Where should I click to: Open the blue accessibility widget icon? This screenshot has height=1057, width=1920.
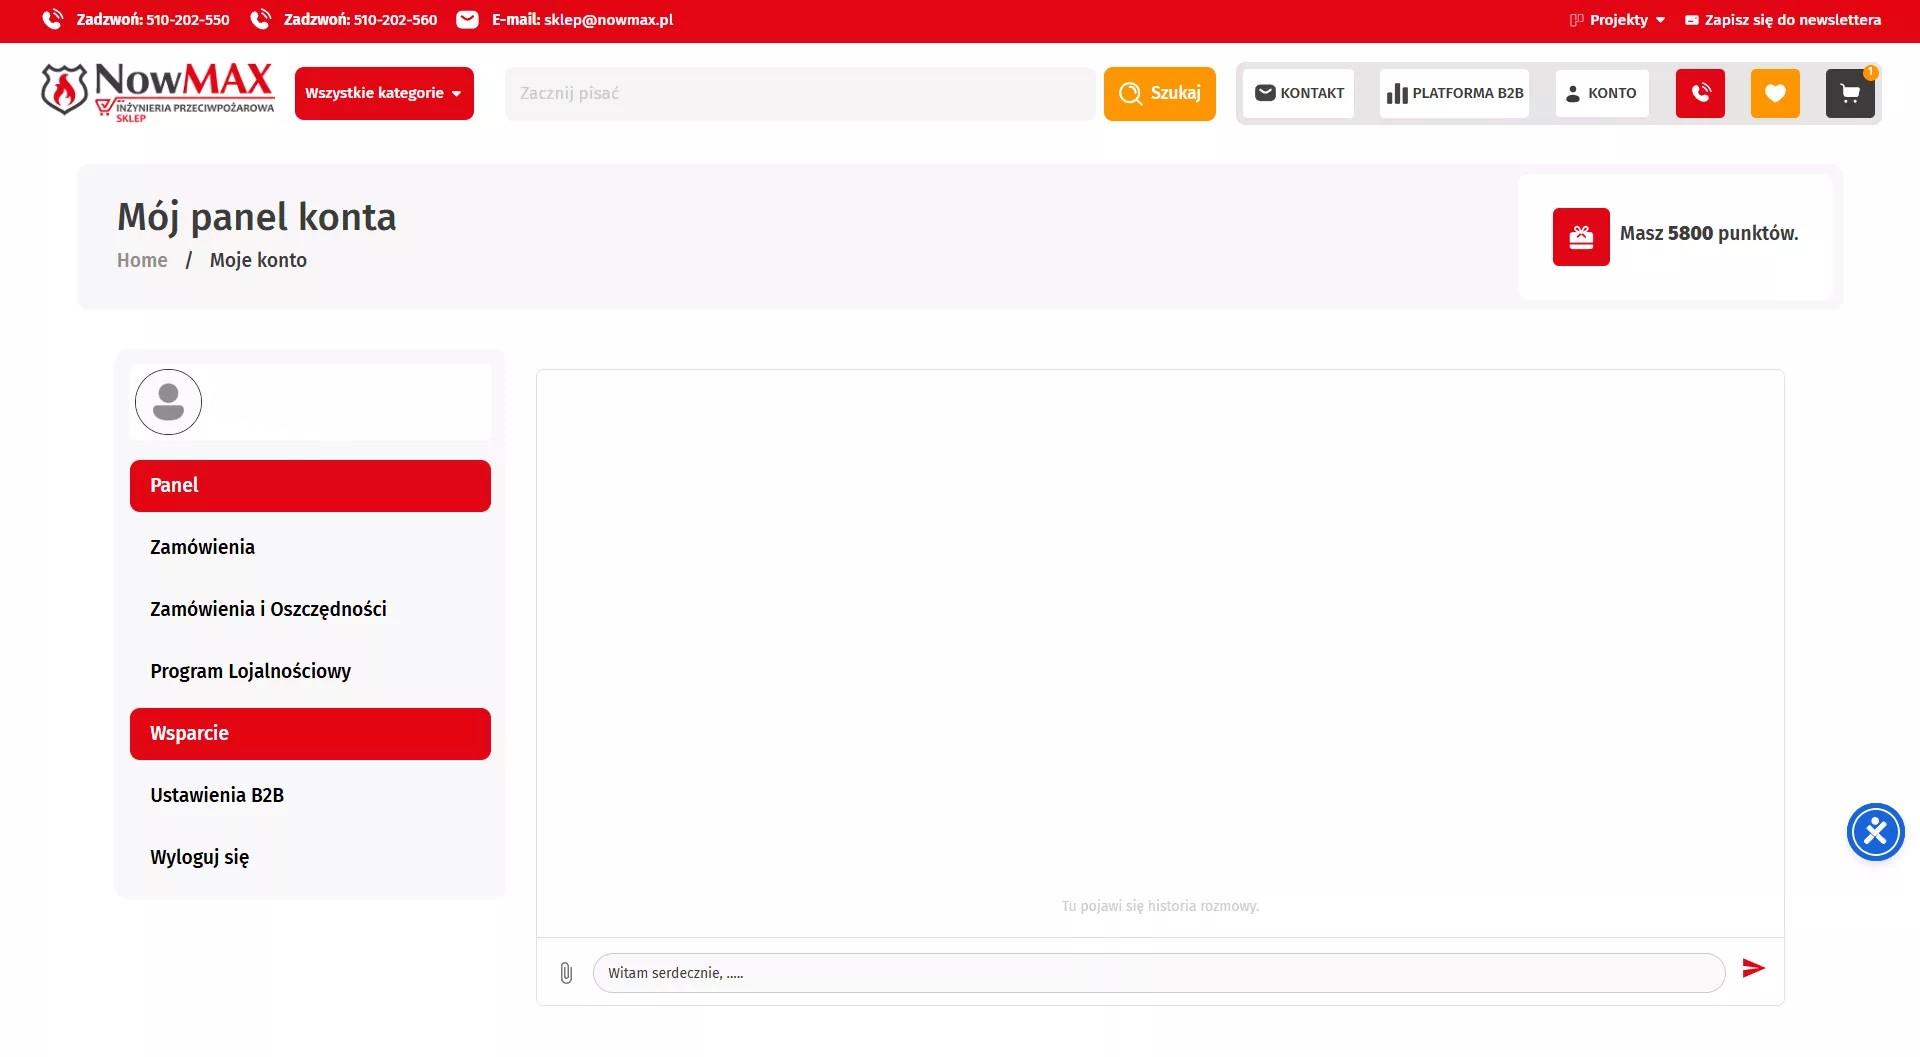pyautogui.click(x=1875, y=832)
